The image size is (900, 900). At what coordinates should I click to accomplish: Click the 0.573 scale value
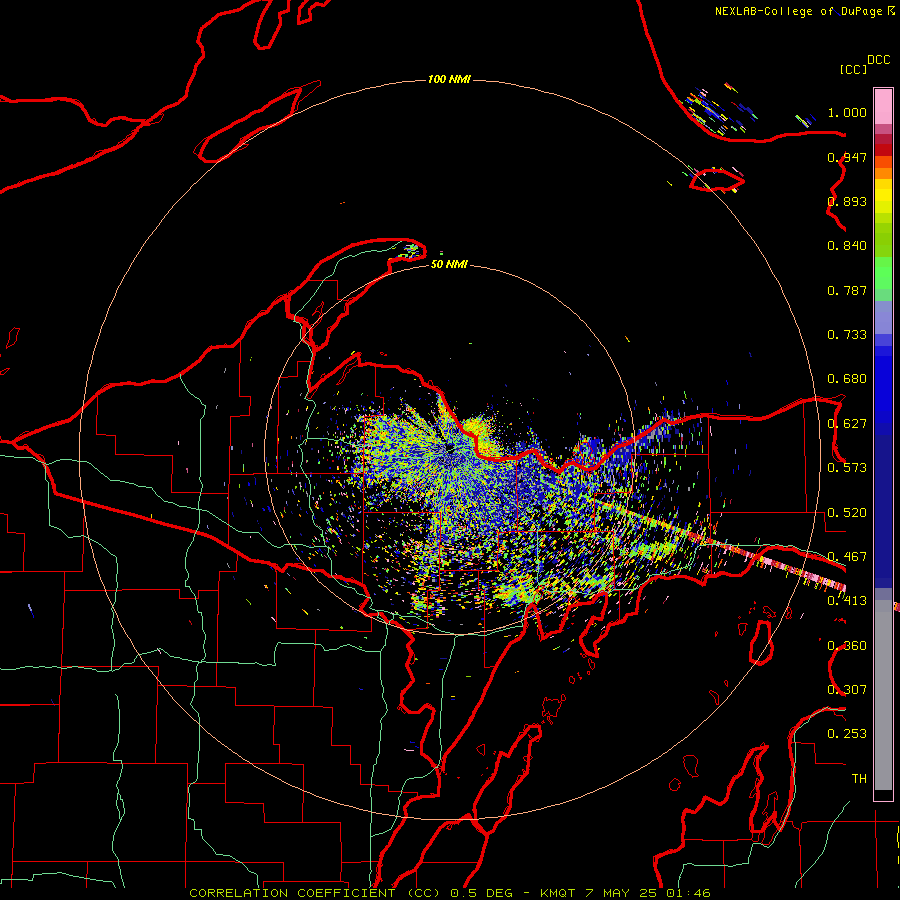pyautogui.click(x=847, y=468)
